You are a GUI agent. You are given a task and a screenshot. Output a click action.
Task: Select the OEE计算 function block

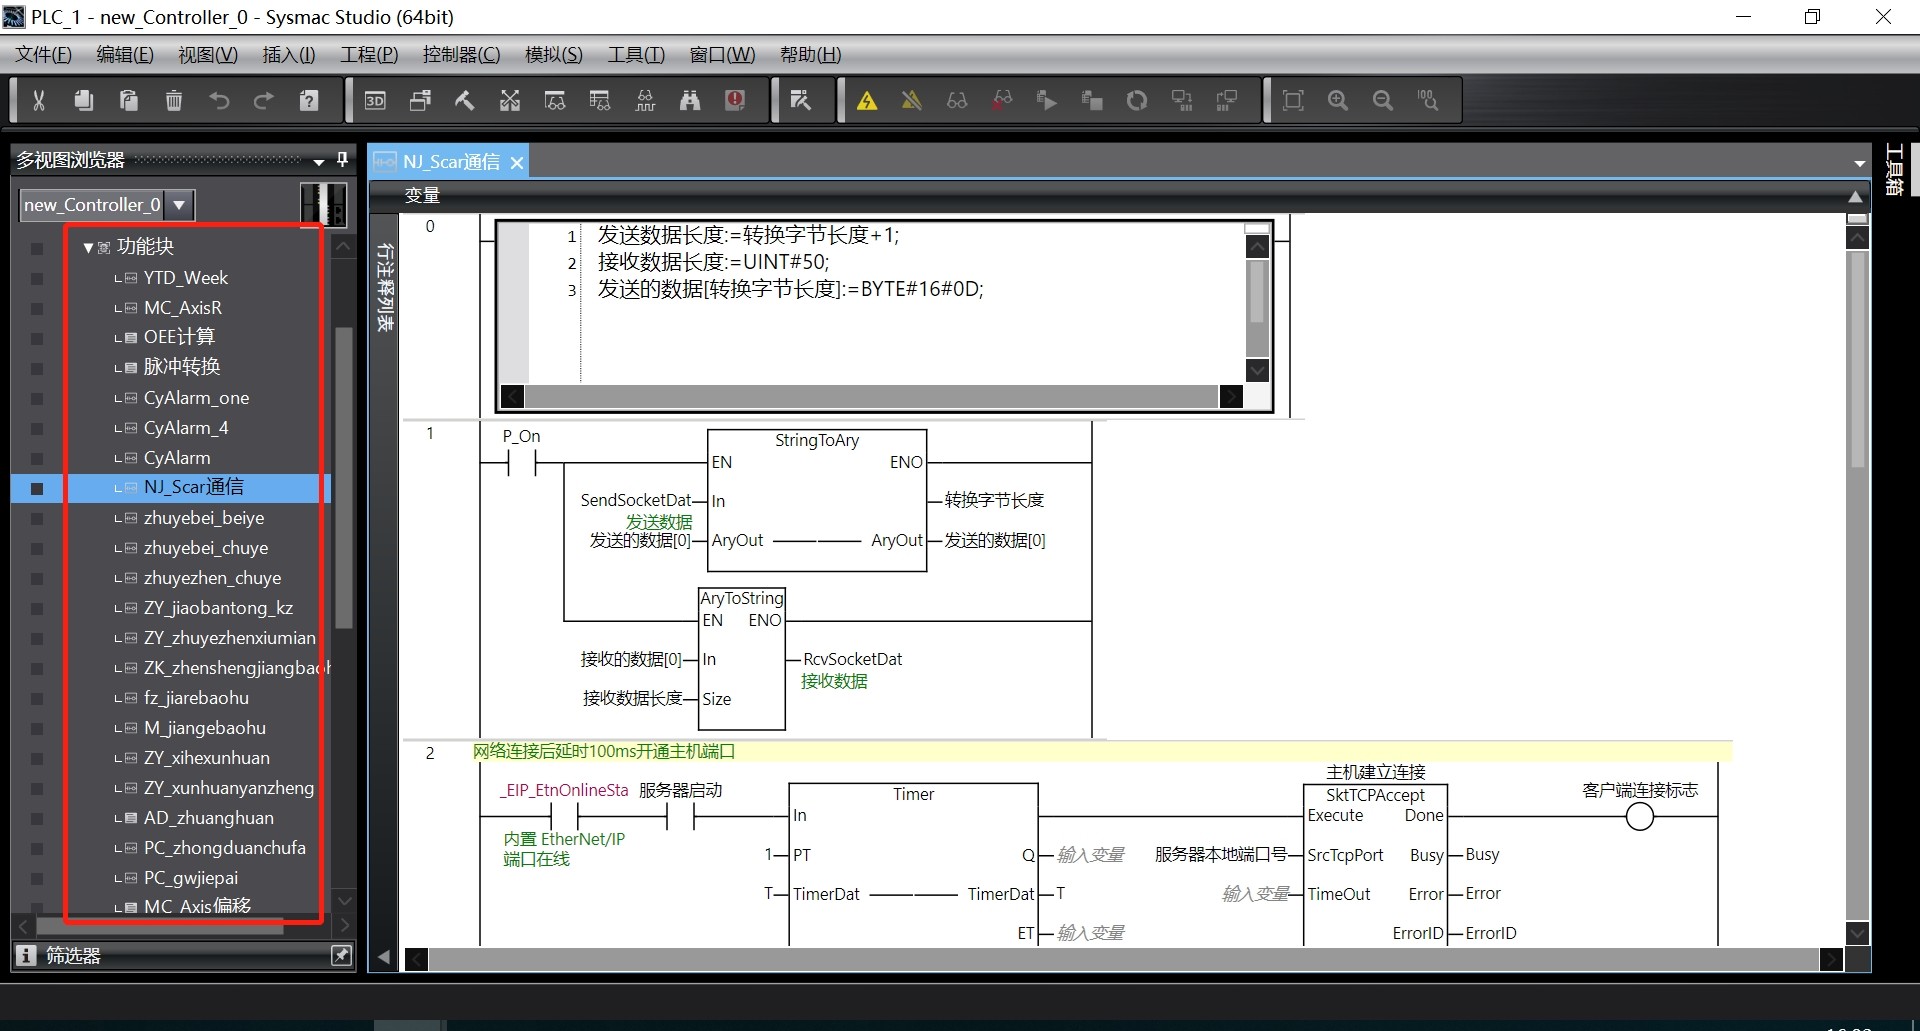click(179, 337)
